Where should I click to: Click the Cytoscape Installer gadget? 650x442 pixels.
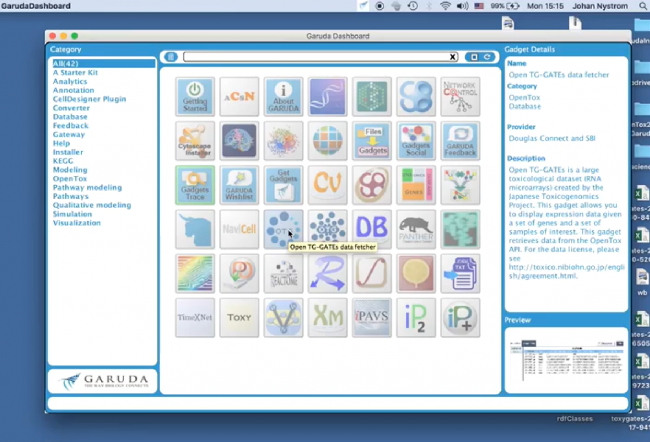pos(195,140)
